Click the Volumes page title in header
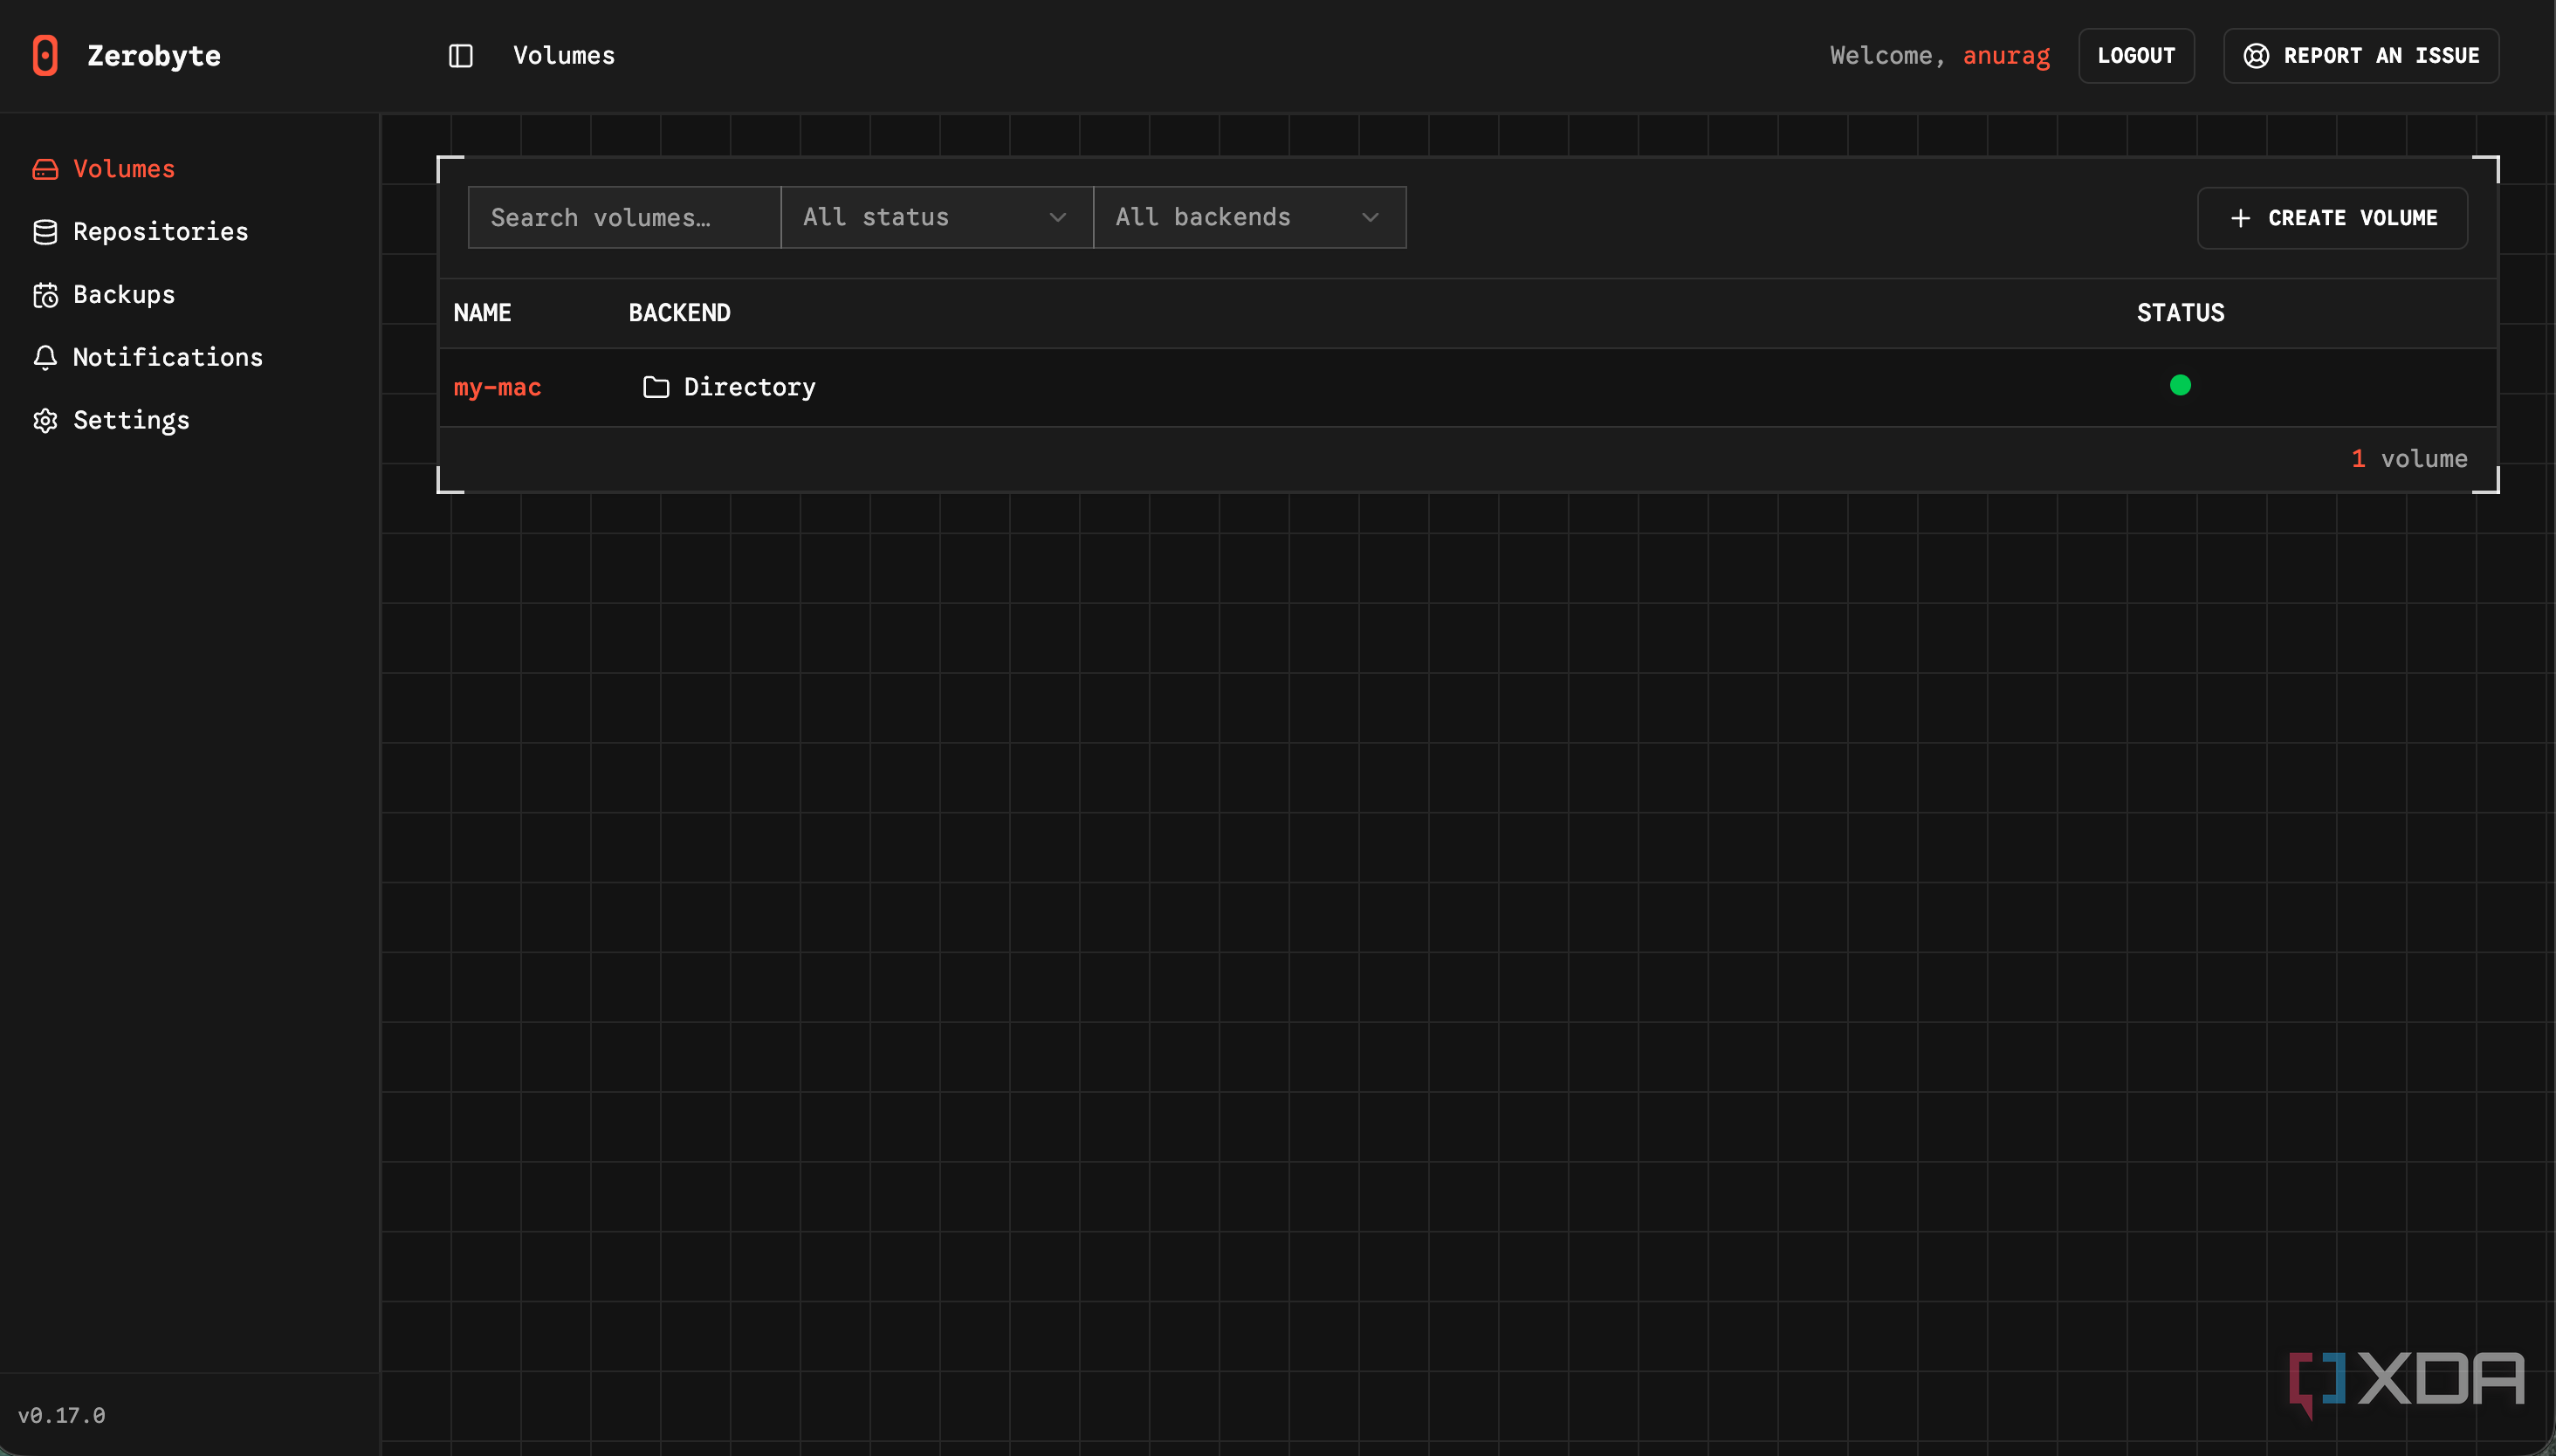Viewport: 2556px width, 1456px height. tap(564, 56)
